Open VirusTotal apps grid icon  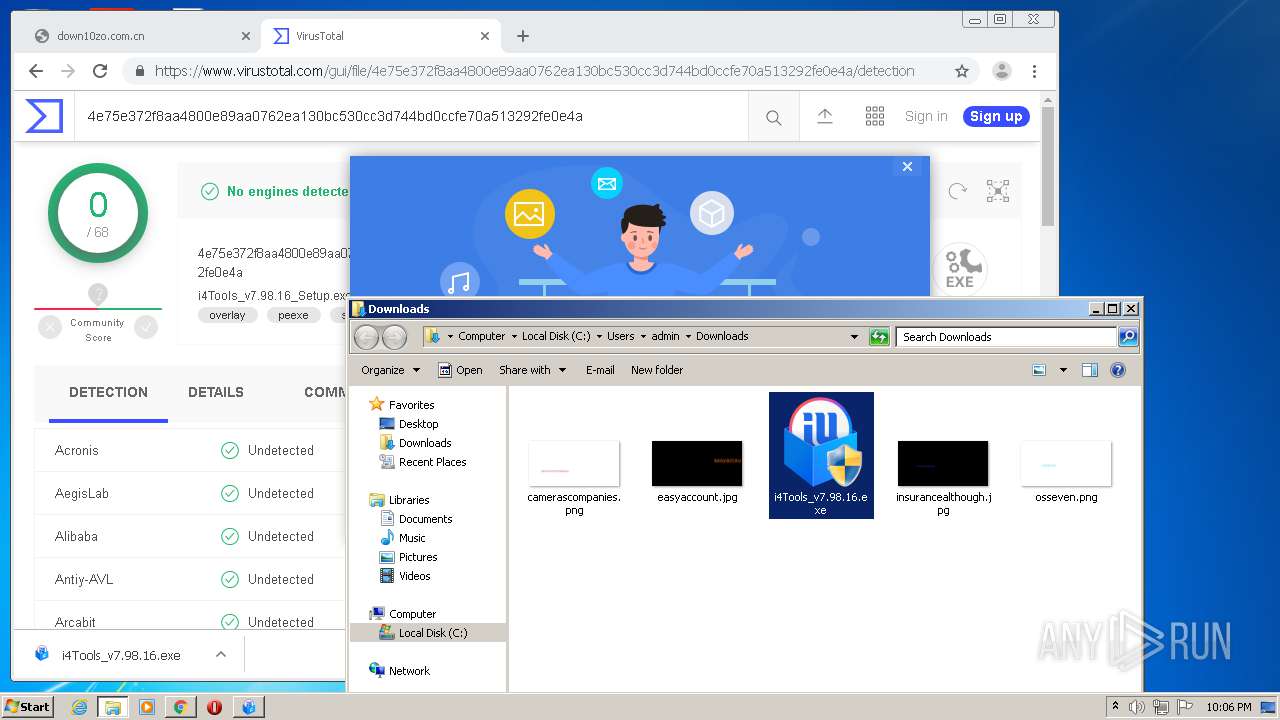pyautogui.click(x=875, y=116)
